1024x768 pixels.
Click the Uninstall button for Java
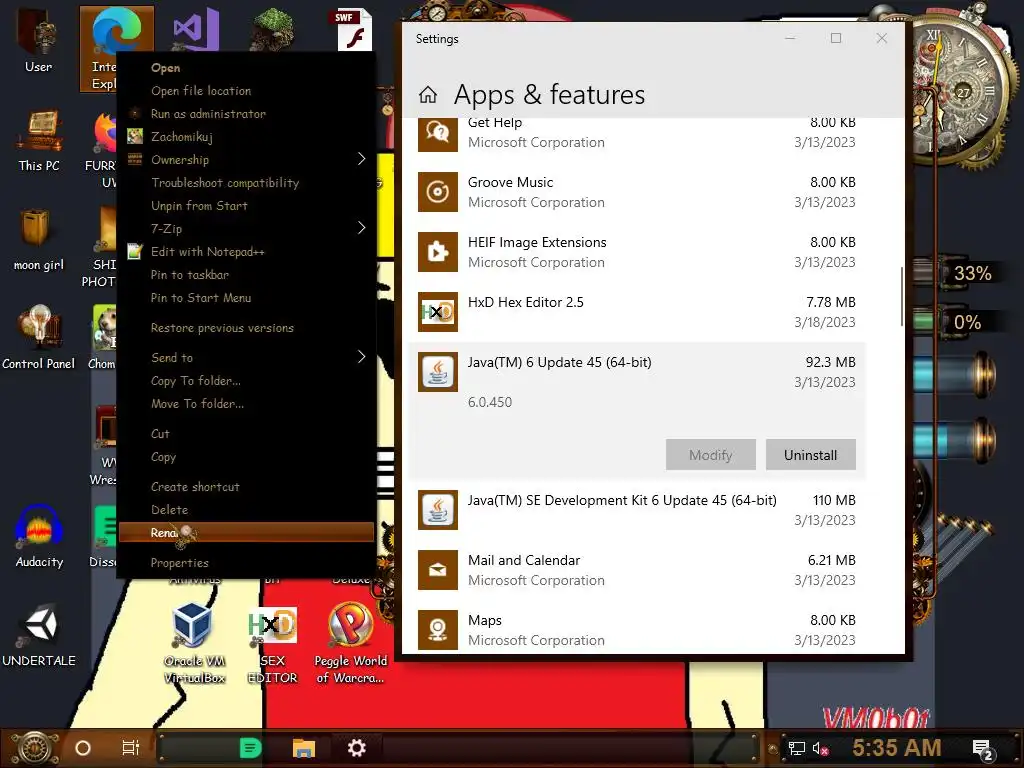810,455
